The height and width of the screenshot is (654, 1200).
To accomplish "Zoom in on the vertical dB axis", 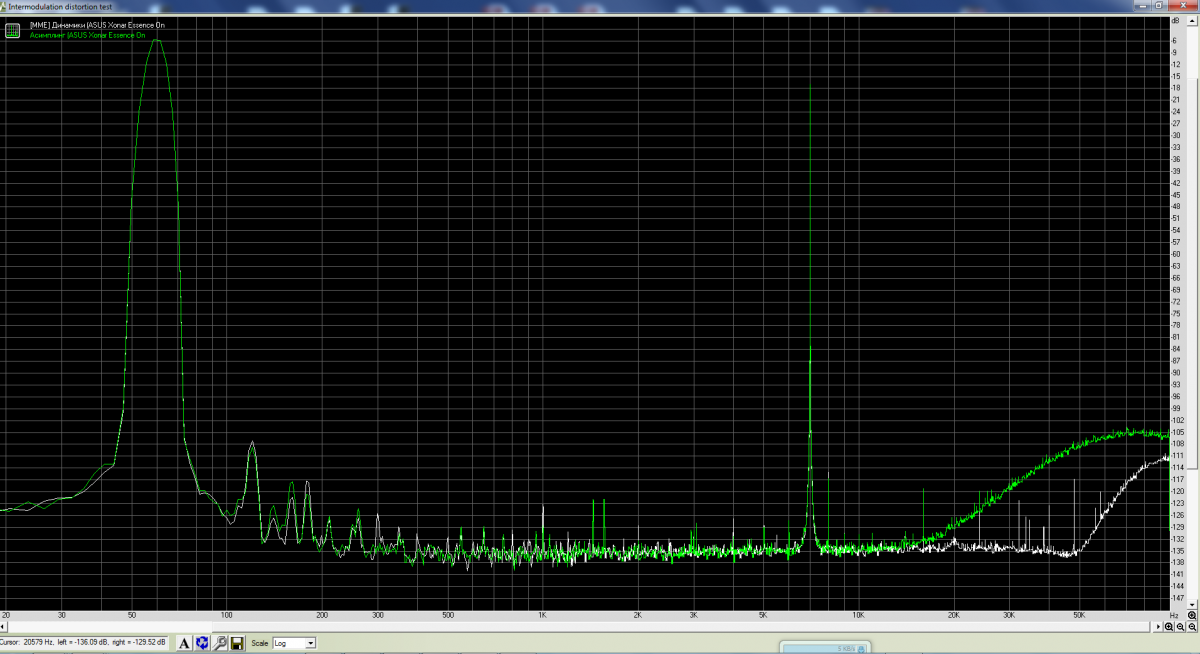I will (x=1192, y=615).
